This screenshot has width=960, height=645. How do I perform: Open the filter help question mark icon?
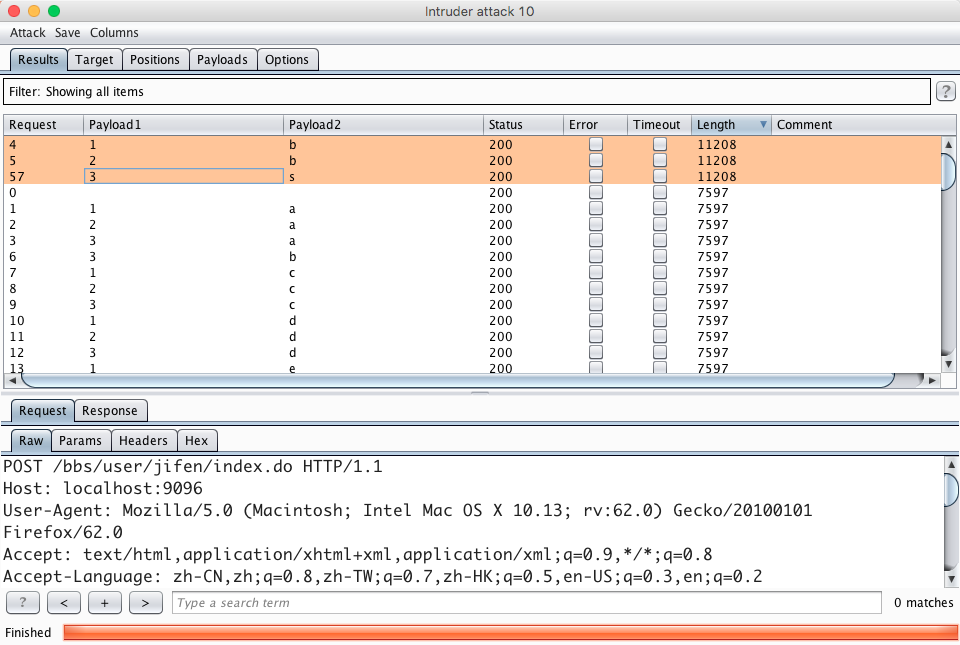point(945,92)
